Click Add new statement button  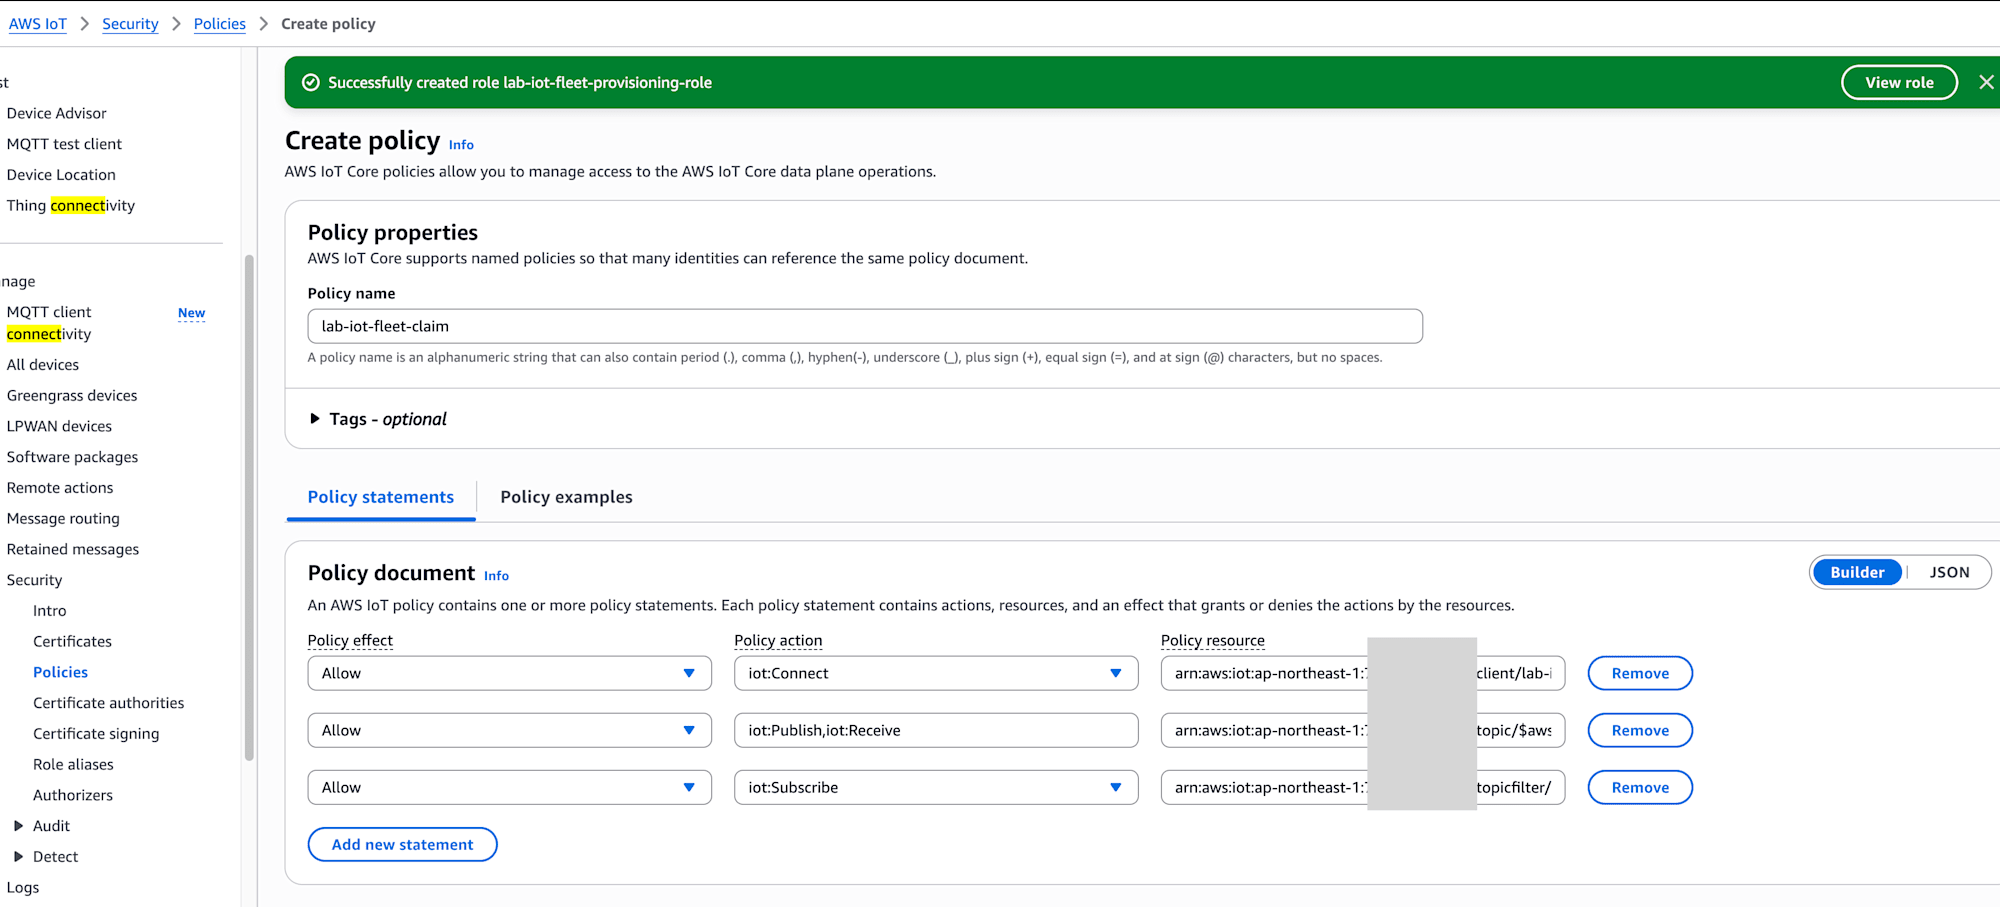coord(402,844)
